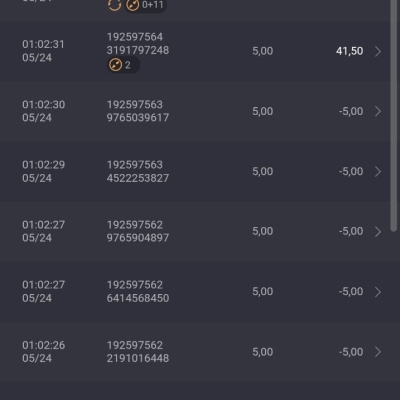400x400 pixels.
Task: Click the 5,00 stake in 01:02:26 row
Action: point(263,352)
